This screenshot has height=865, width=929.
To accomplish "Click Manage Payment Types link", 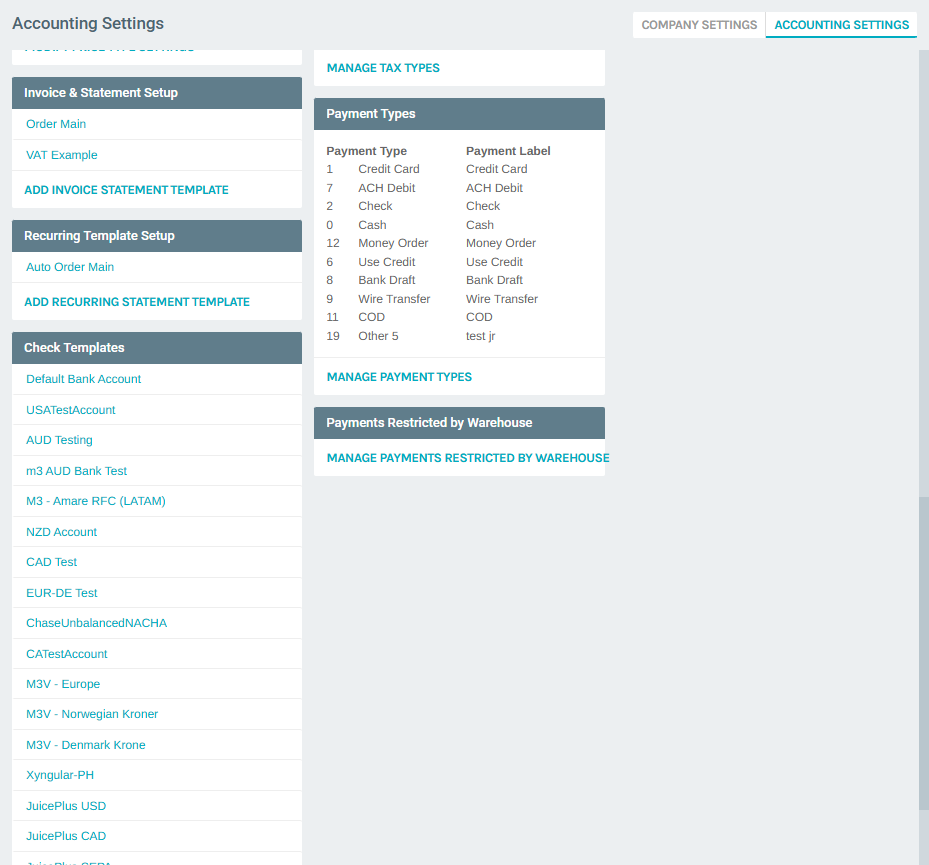I will (x=399, y=377).
